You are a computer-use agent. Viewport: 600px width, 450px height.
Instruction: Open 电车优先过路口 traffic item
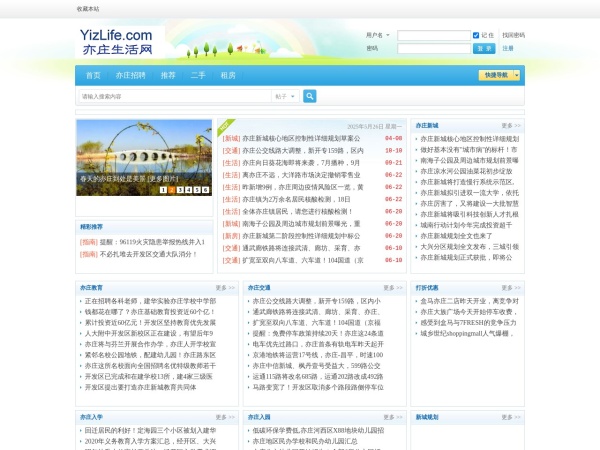[318, 344]
